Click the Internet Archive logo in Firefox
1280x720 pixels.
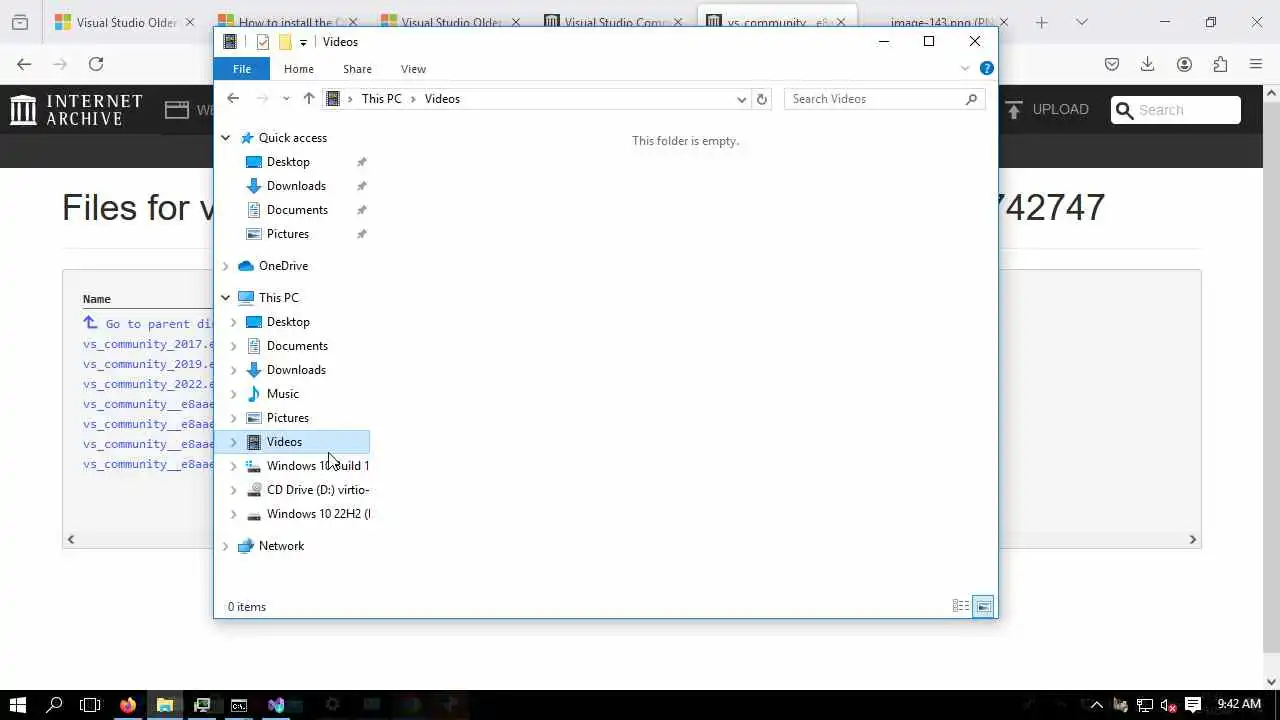76,110
